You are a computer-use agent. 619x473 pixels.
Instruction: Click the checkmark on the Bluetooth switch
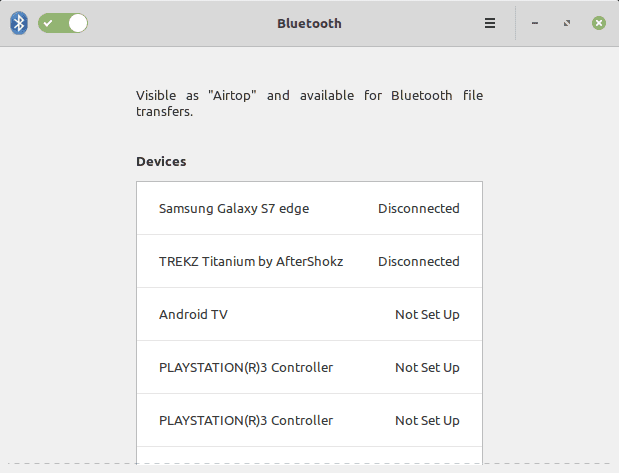click(50, 23)
